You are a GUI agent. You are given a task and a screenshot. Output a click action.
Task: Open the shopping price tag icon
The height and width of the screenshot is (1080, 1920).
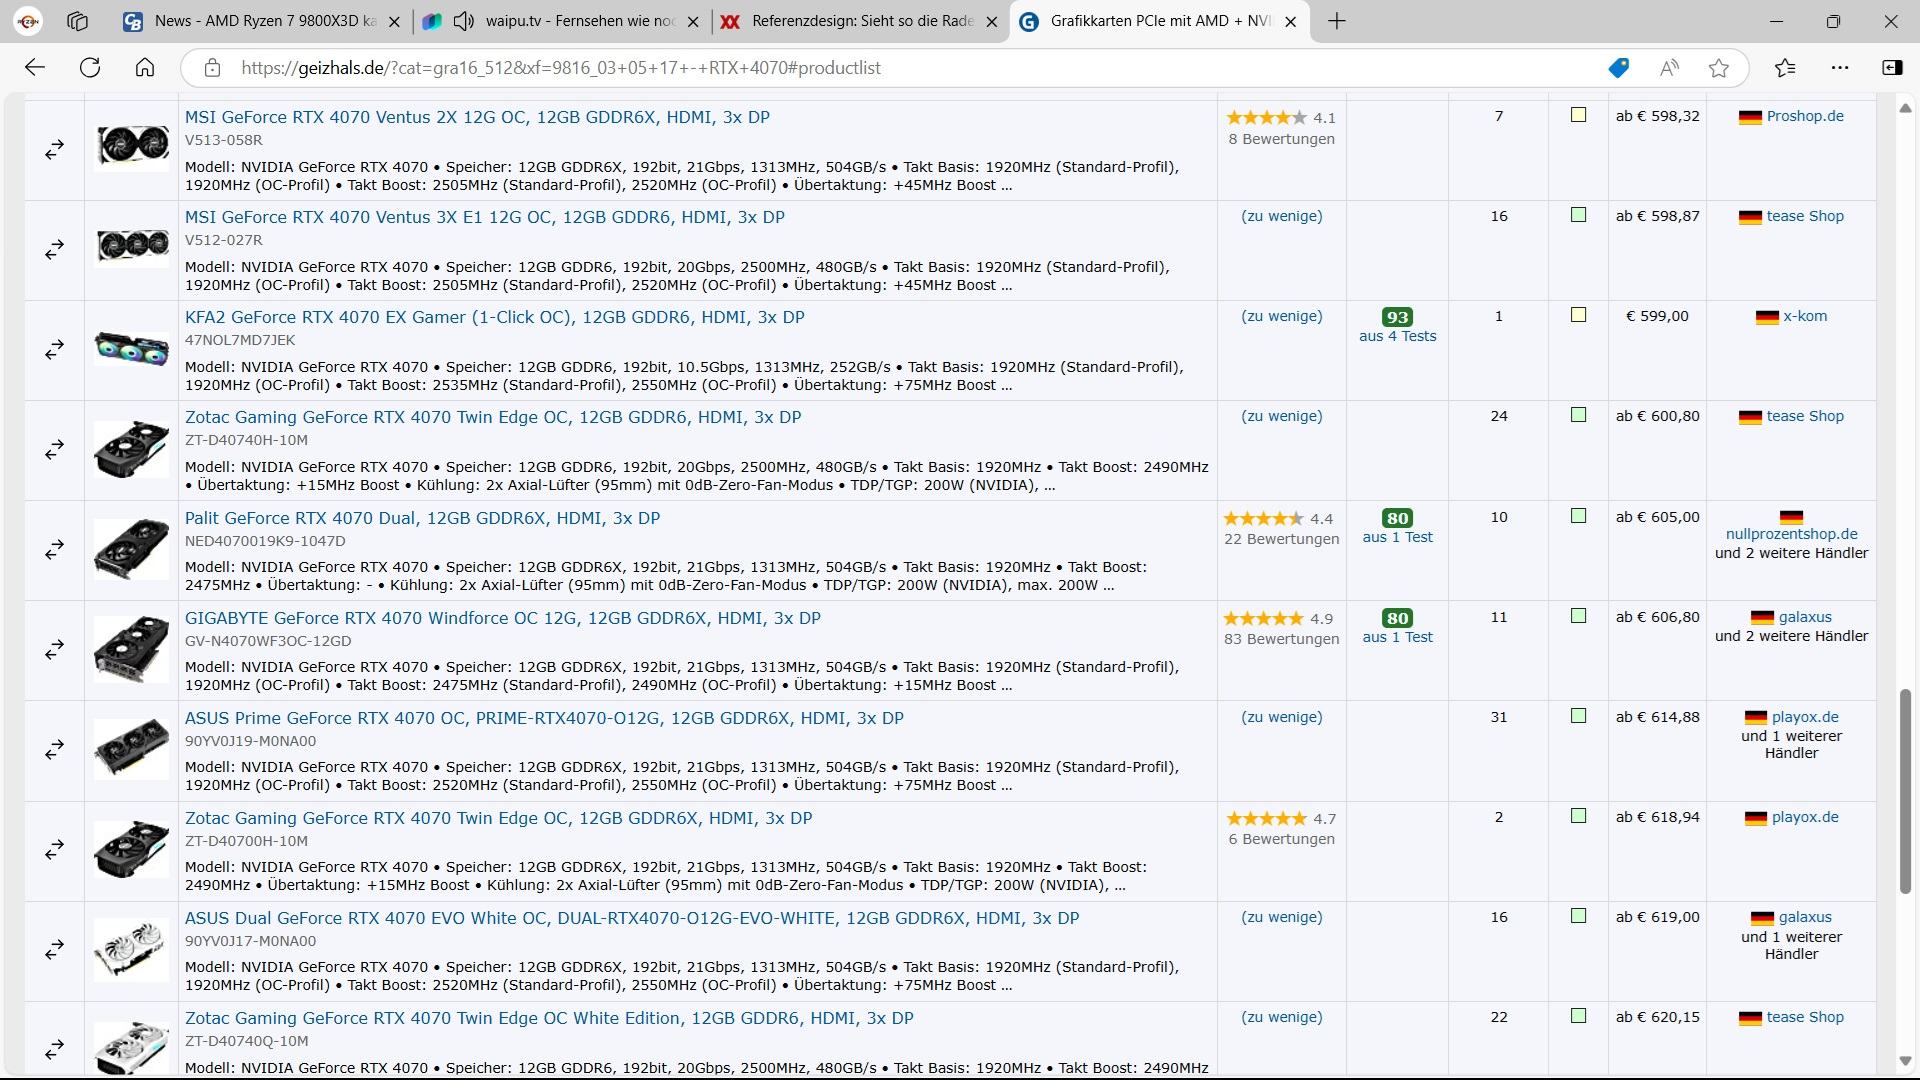point(1618,68)
